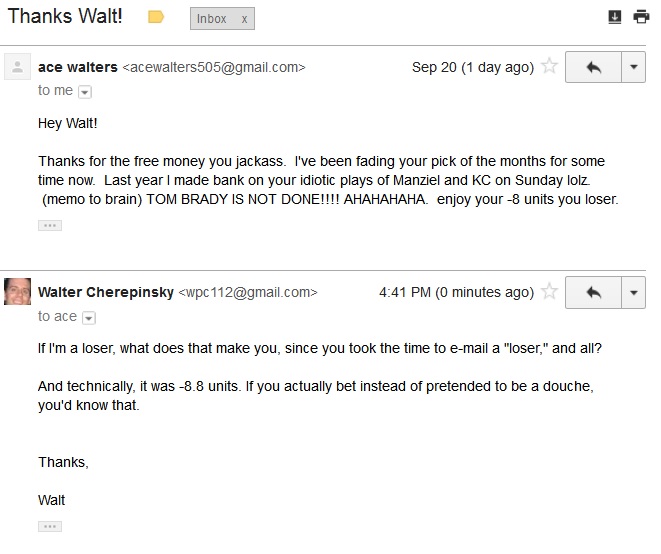Reply to ace walters' email

click(x=593, y=67)
